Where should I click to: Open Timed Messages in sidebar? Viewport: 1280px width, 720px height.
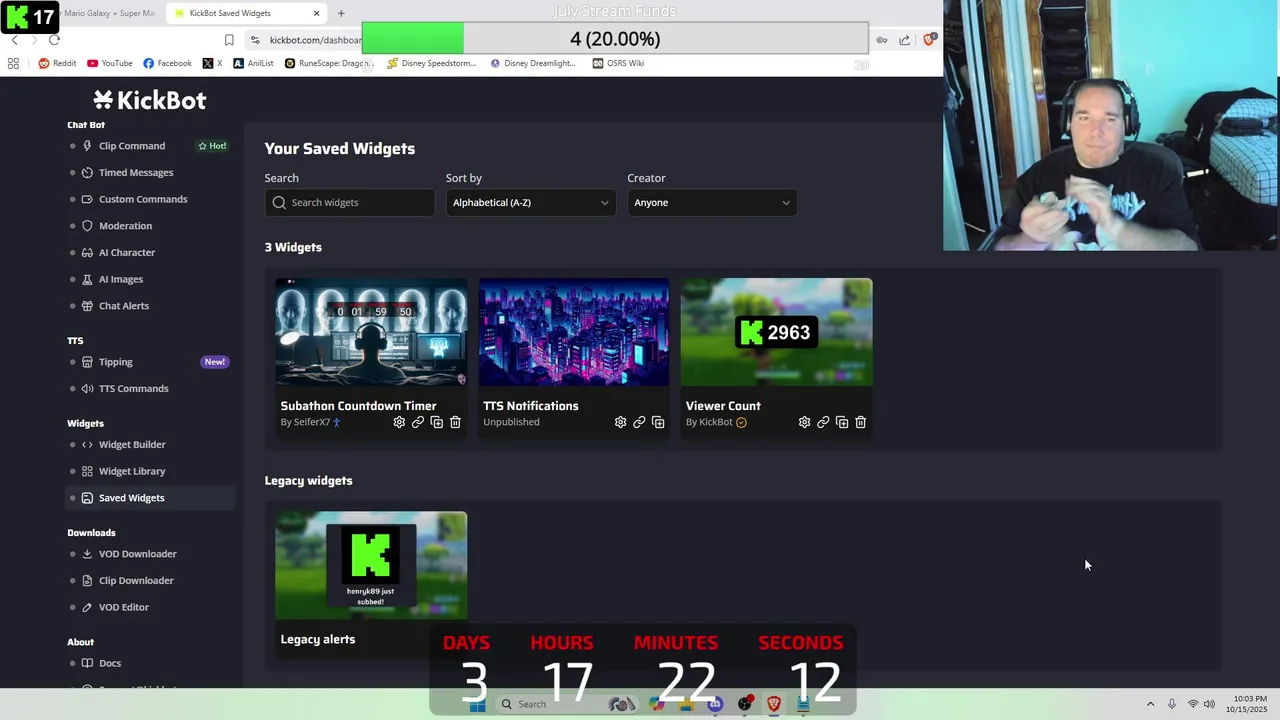tap(136, 173)
